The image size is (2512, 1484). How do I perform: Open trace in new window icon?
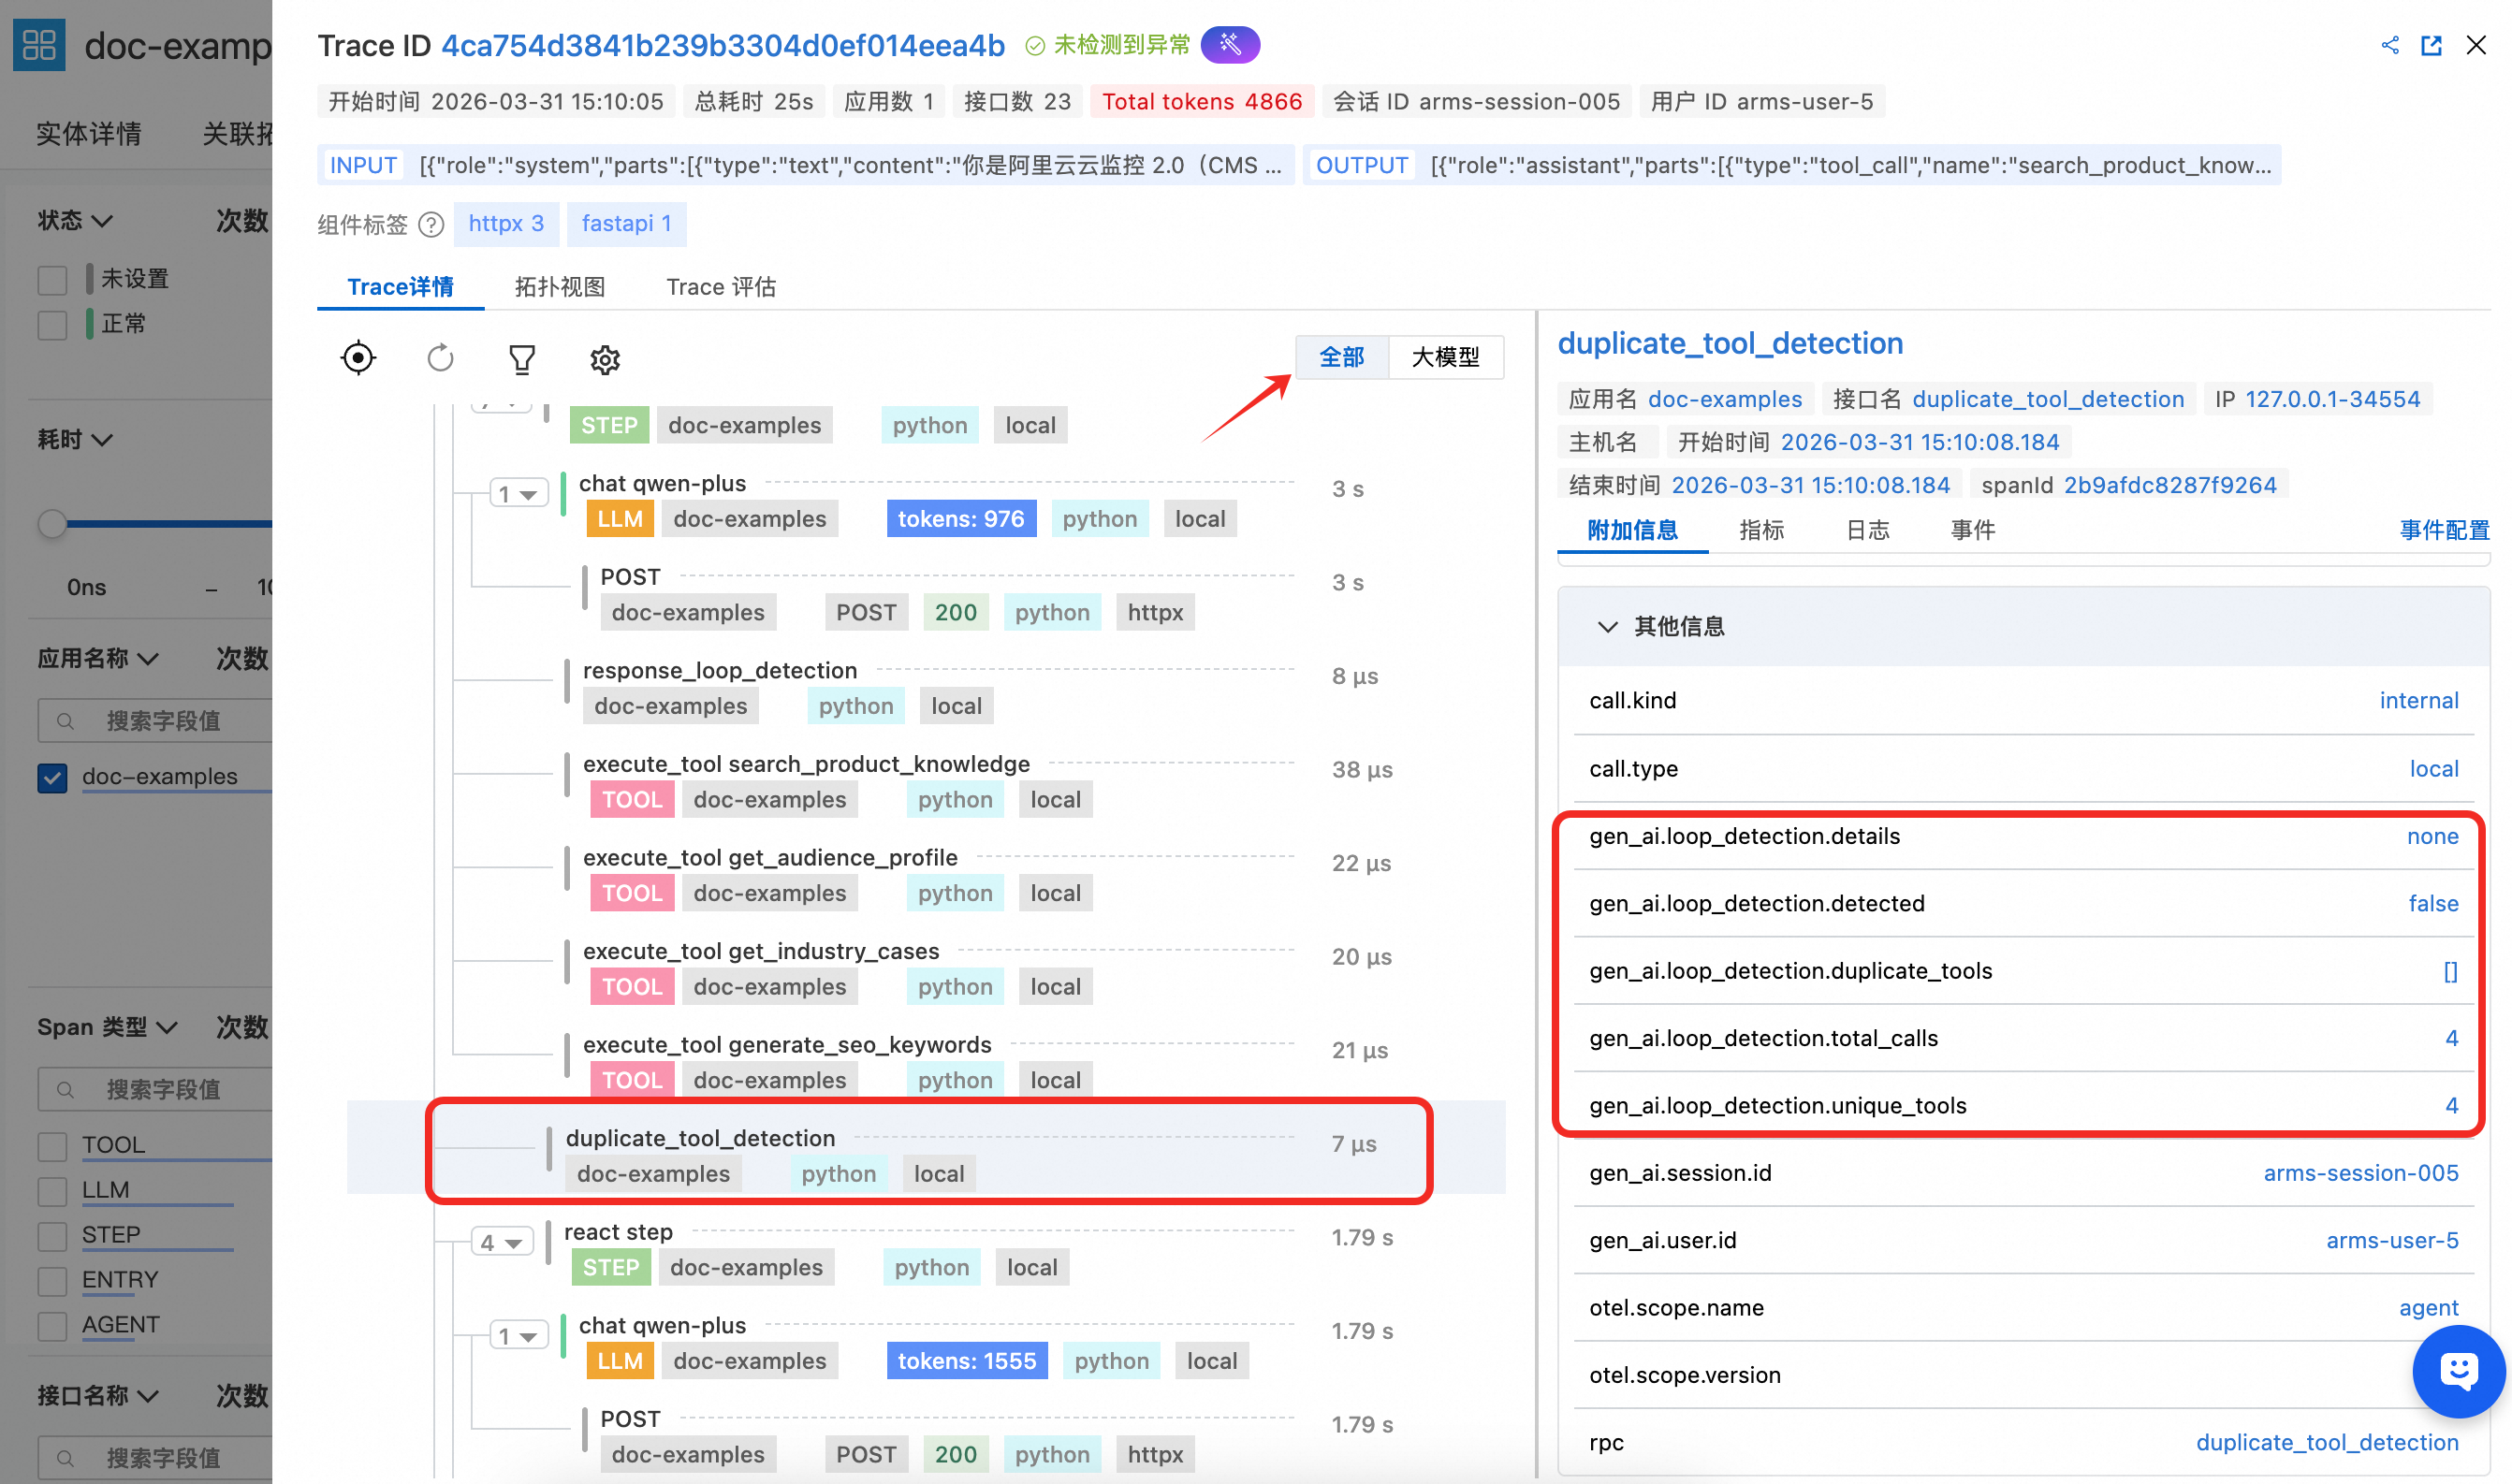pyautogui.click(x=2431, y=45)
